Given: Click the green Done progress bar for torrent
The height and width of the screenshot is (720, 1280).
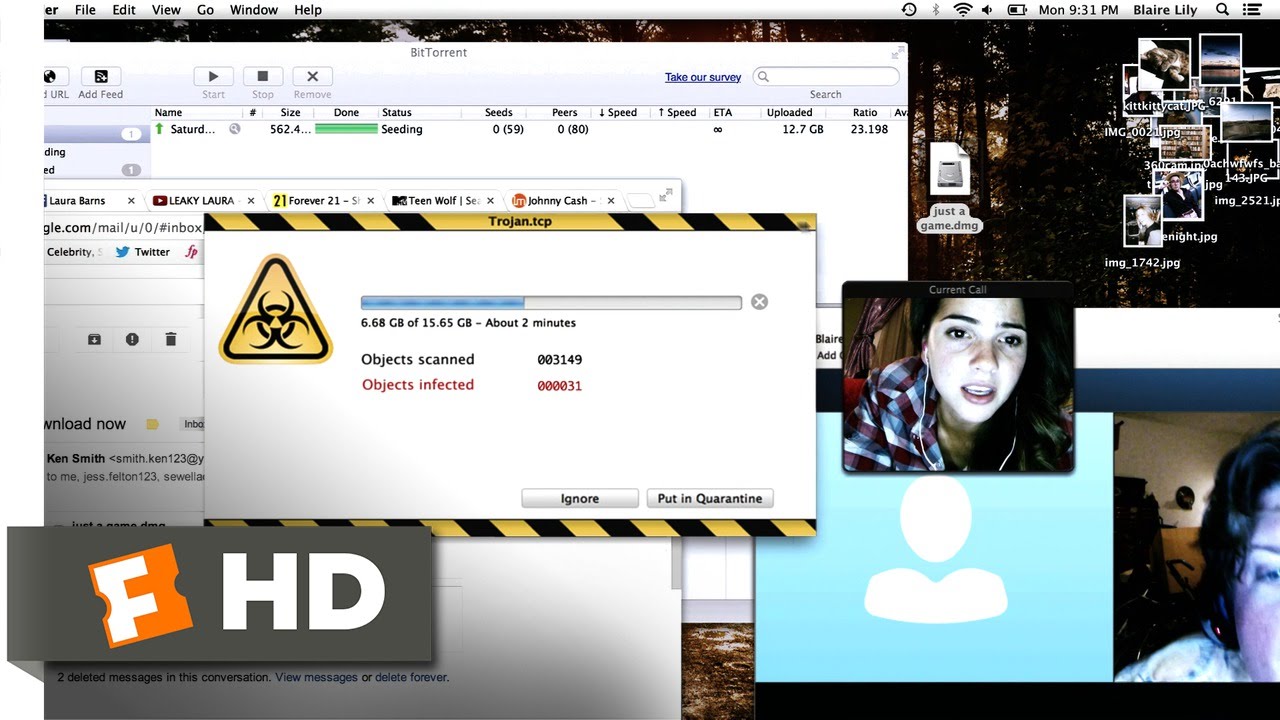Looking at the screenshot, I should [346, 129].
